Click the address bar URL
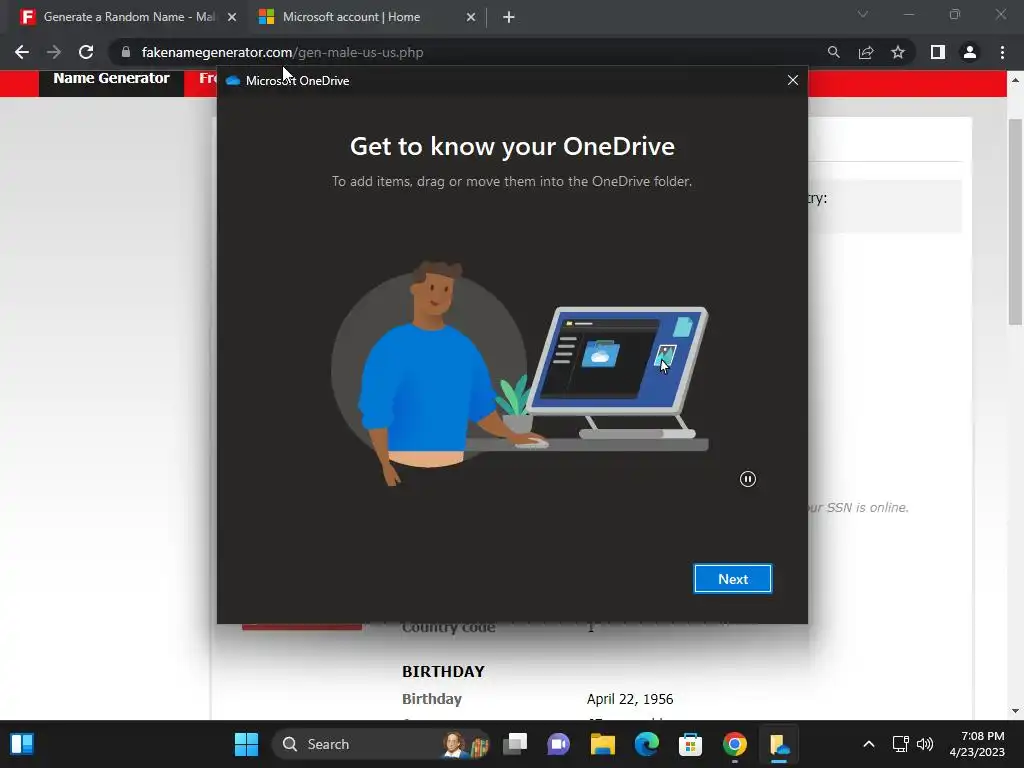Image resolution: width=1024 pixels, height=768 pixels. pyautogui.click(x=282, y=52)
